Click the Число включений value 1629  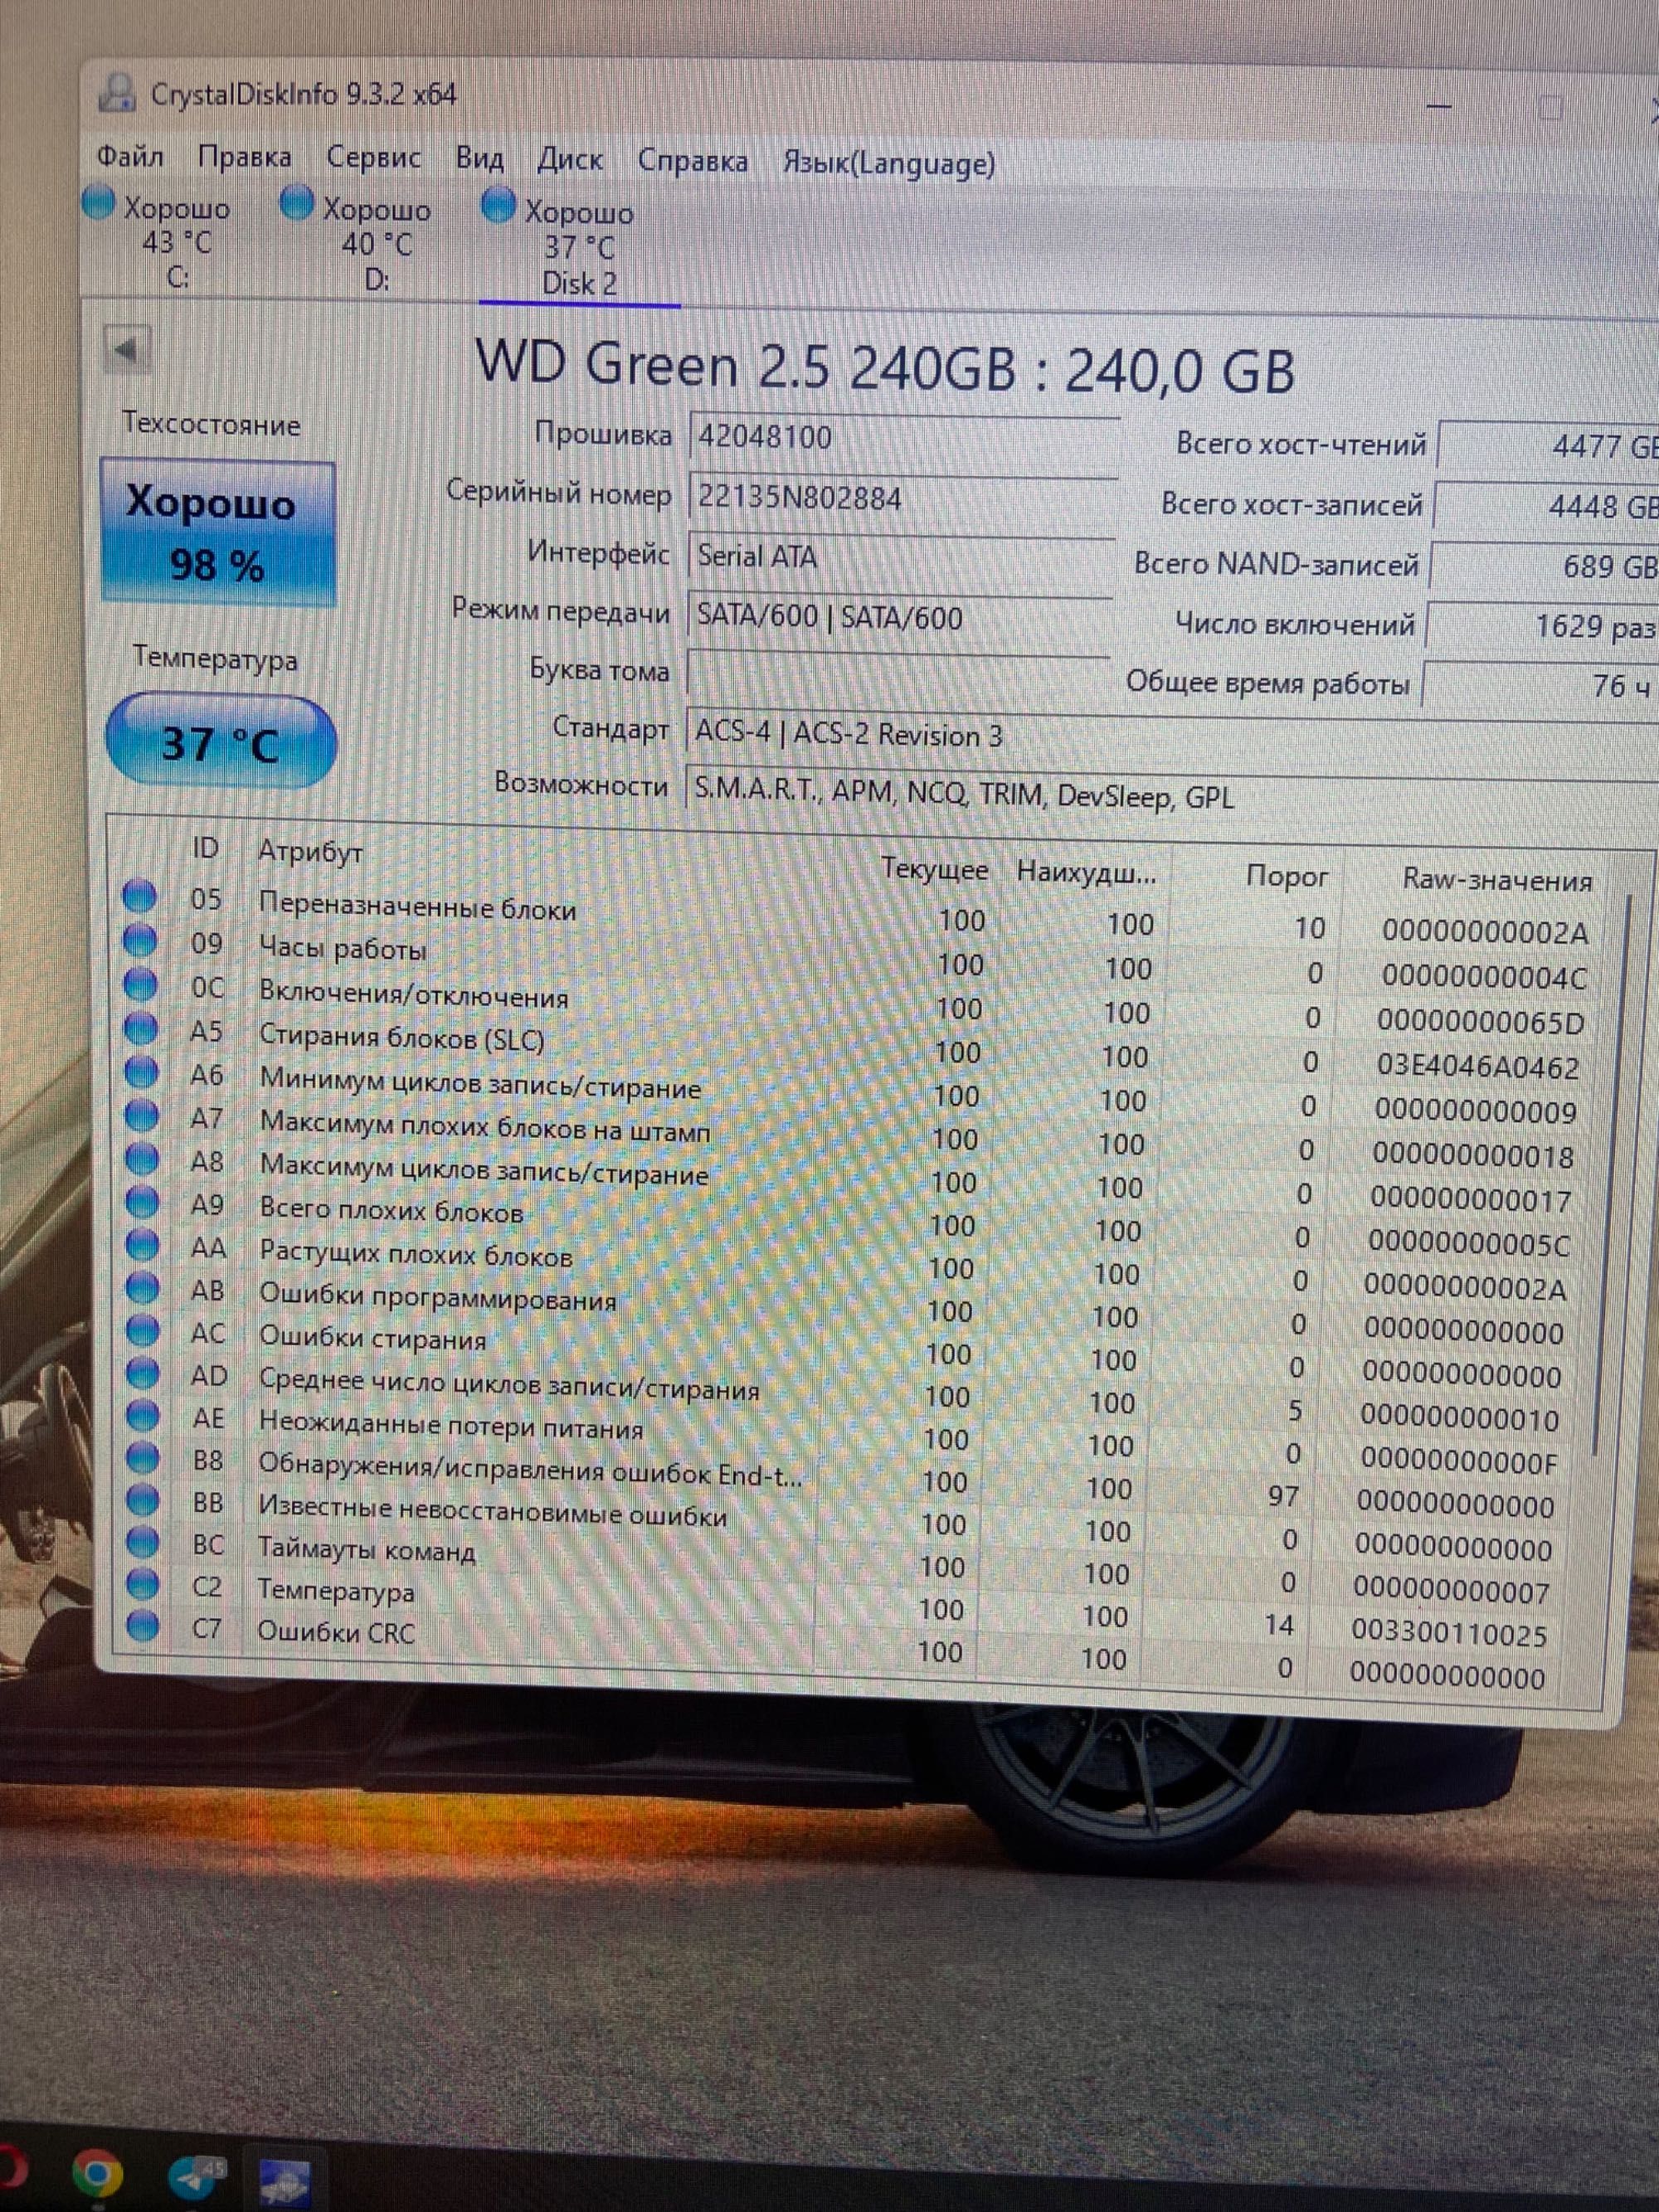click(1542, 626)
